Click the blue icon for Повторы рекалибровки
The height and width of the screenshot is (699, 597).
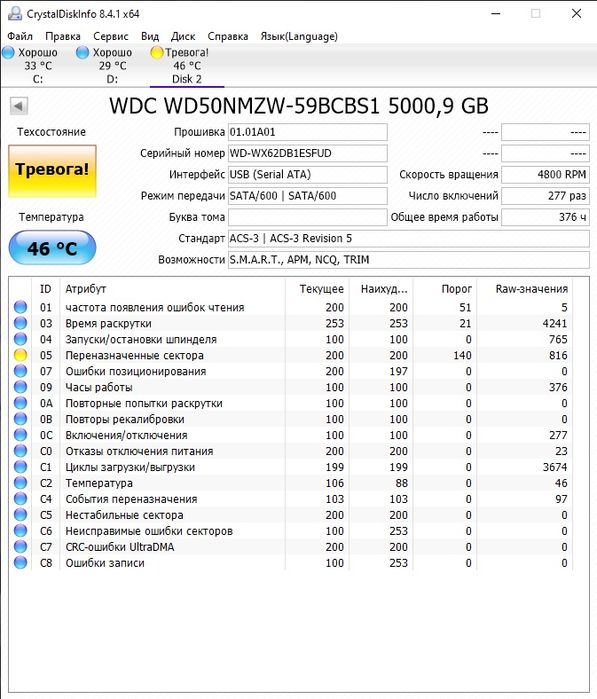21,419
